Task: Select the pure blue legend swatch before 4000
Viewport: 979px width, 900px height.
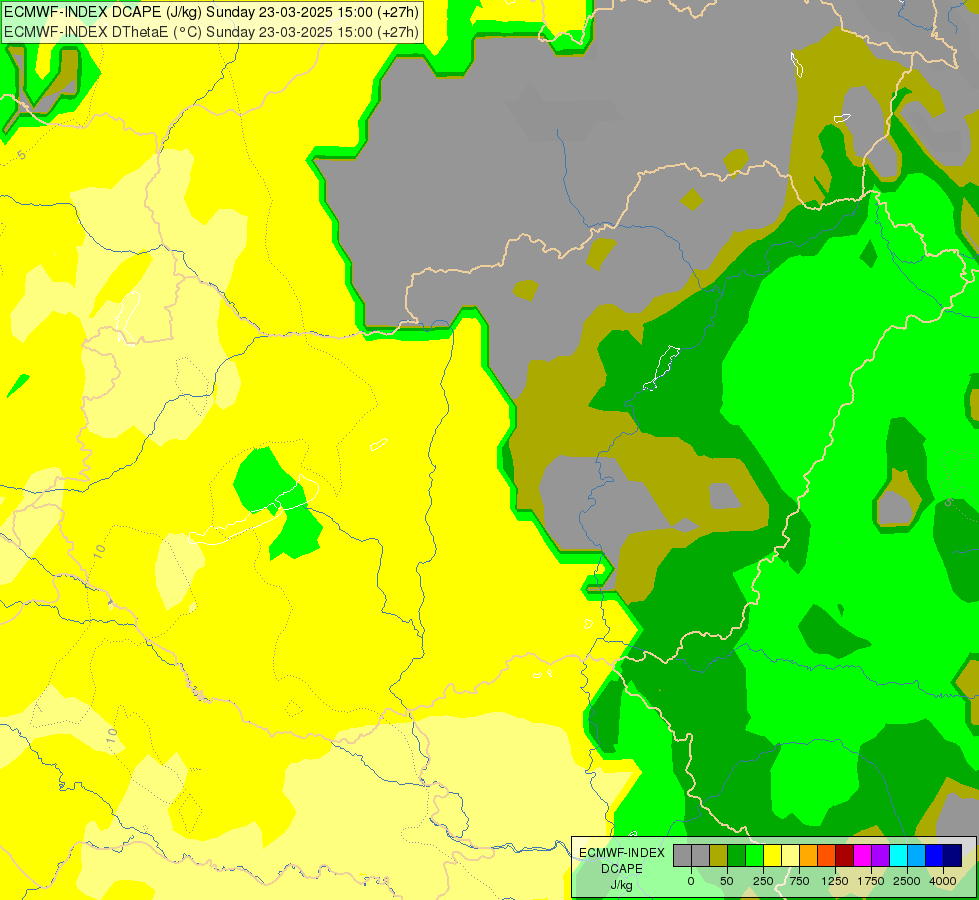Action: (x=935, y=856)
